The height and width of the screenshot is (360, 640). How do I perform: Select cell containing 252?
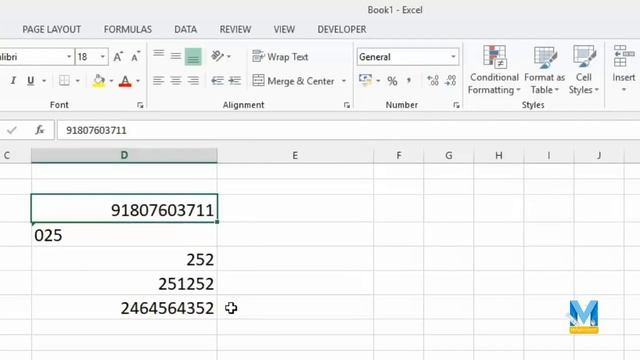[x=124, y=259]
